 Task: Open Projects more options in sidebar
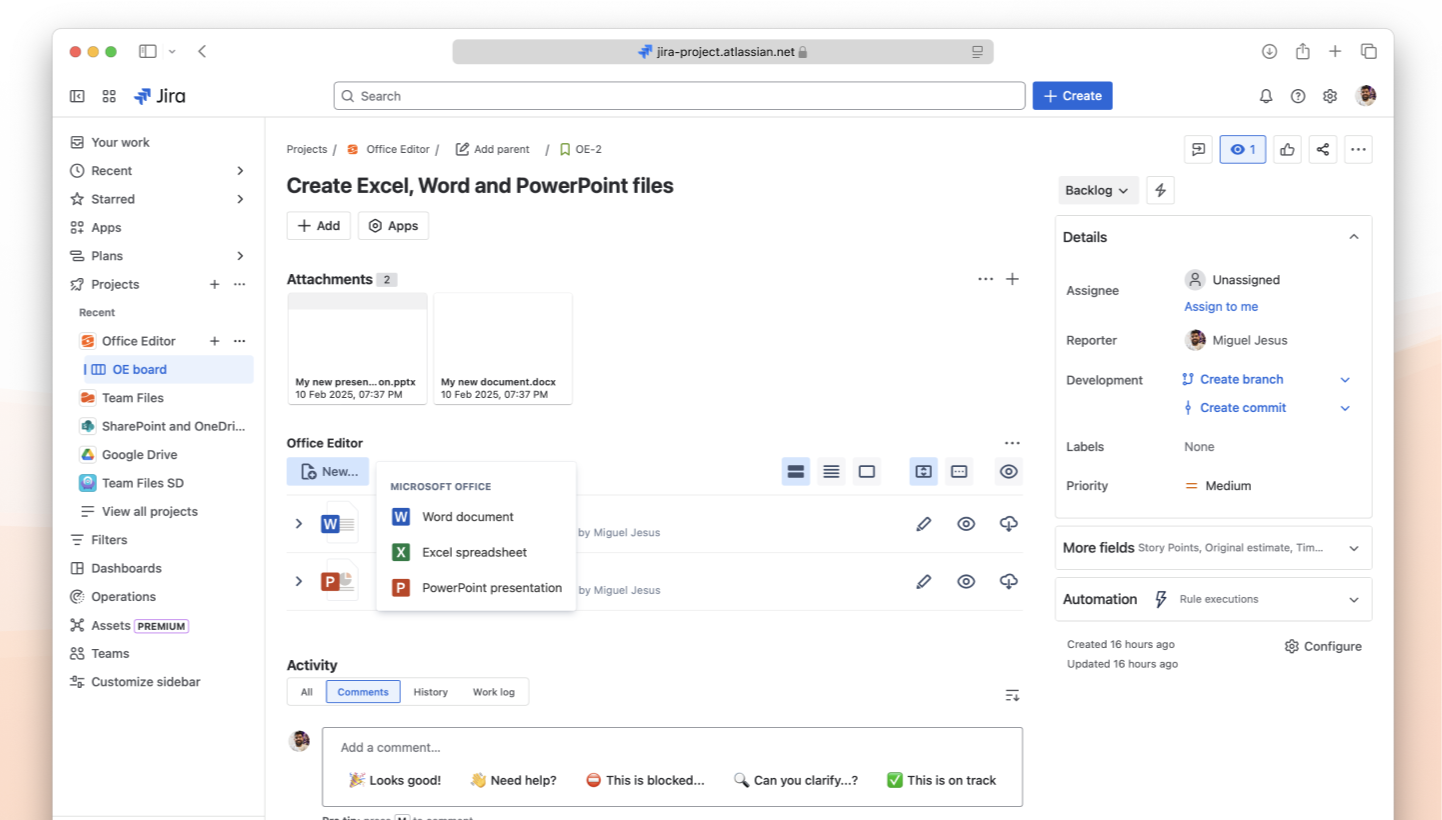(x=240, y=284)
